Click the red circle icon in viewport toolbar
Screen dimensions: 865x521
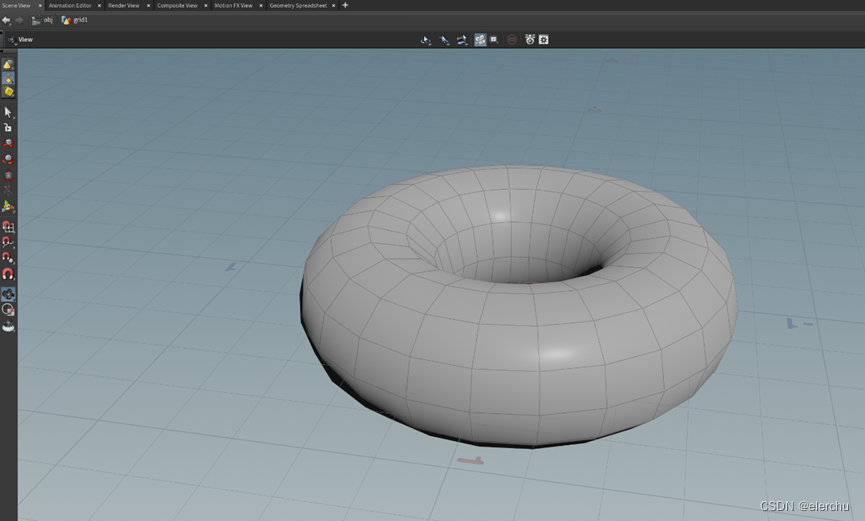511,40
